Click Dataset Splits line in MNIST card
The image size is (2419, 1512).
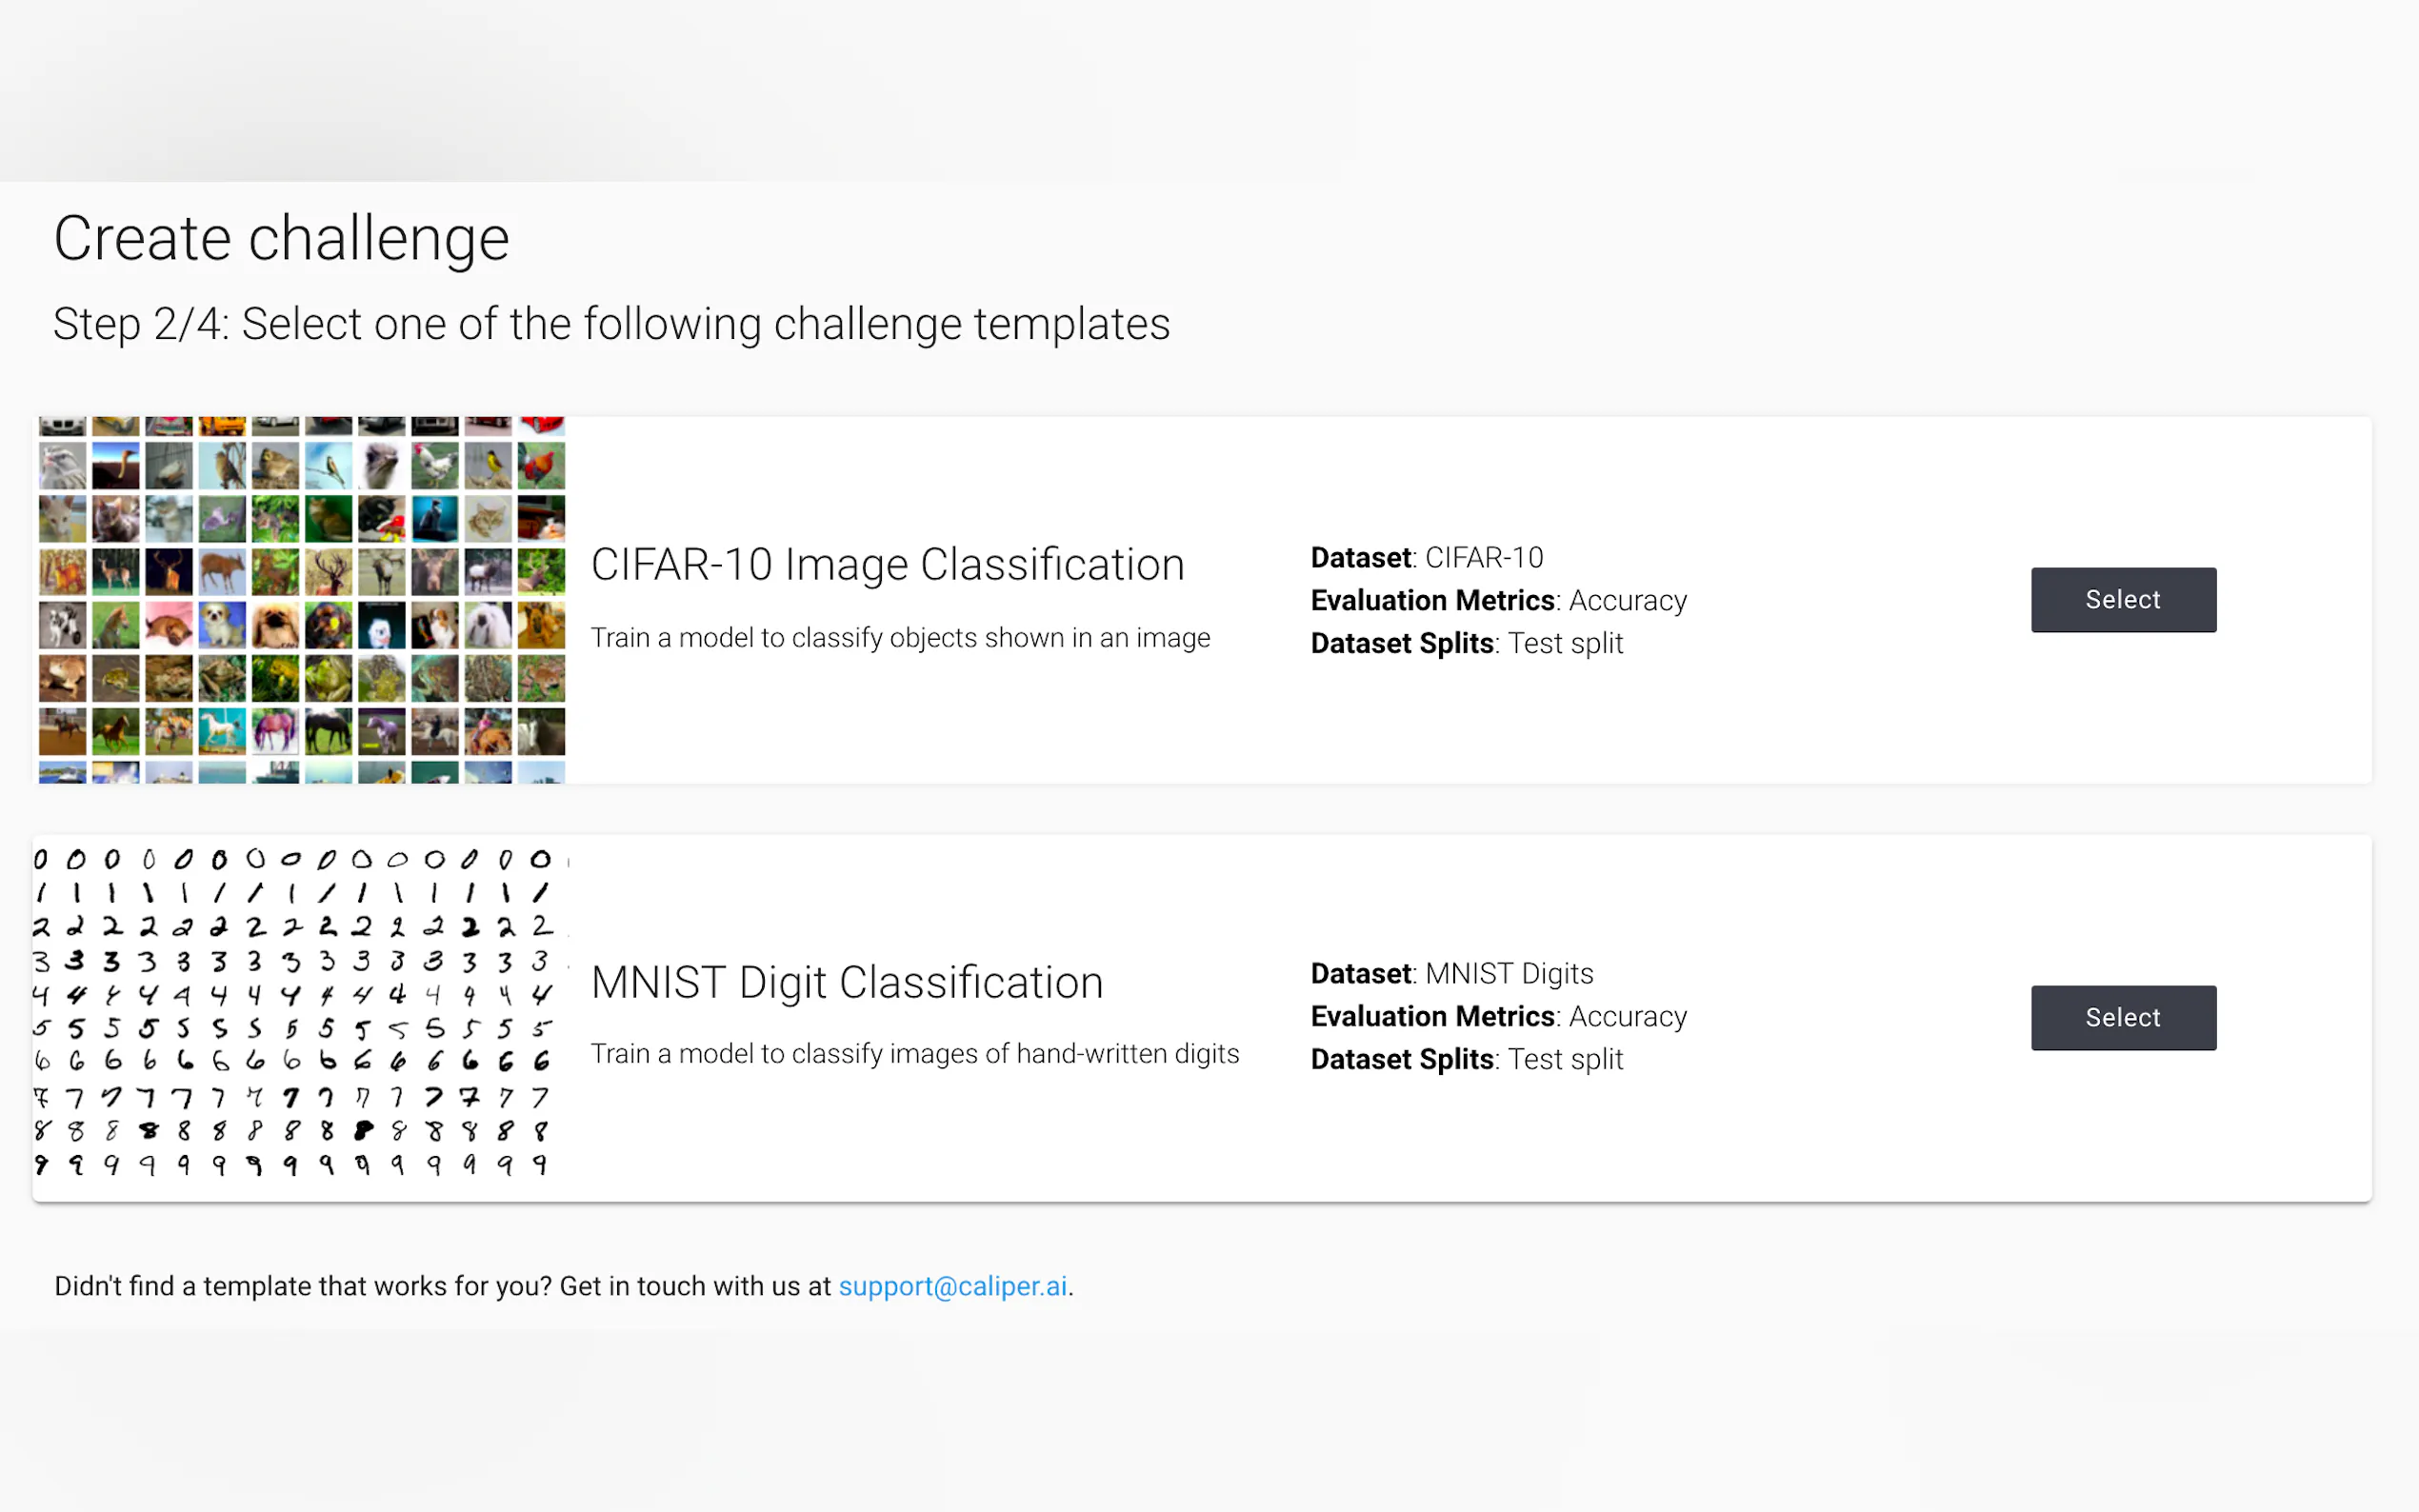[x=1466, y=1060]
